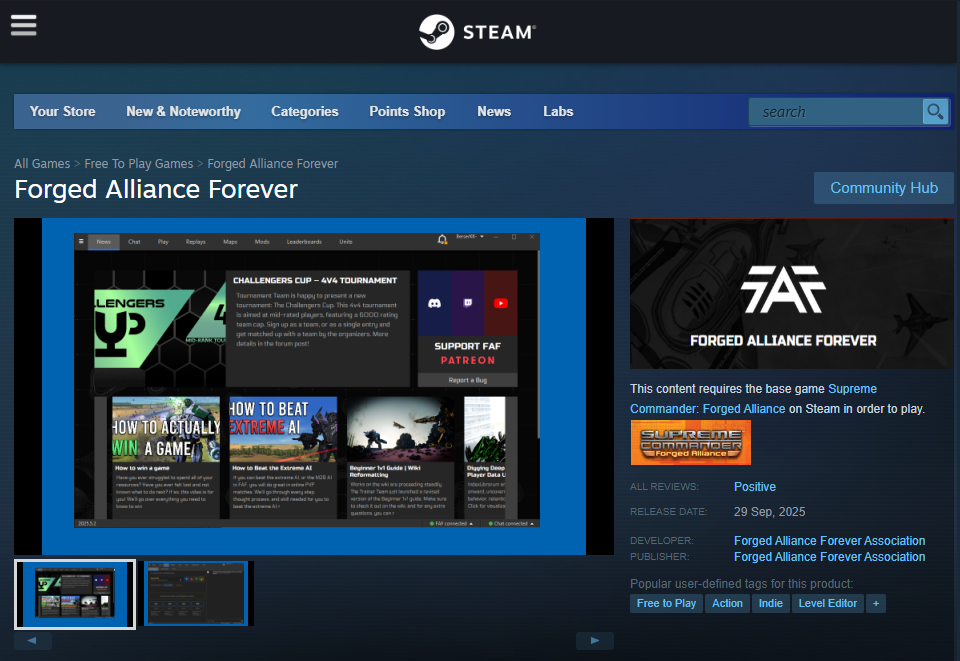Image resolution: width=960 pixels, height=661 pixels.
Task: Select the second screenshot thumbnail
Action: pyautogui.click(x=196, y=594)
